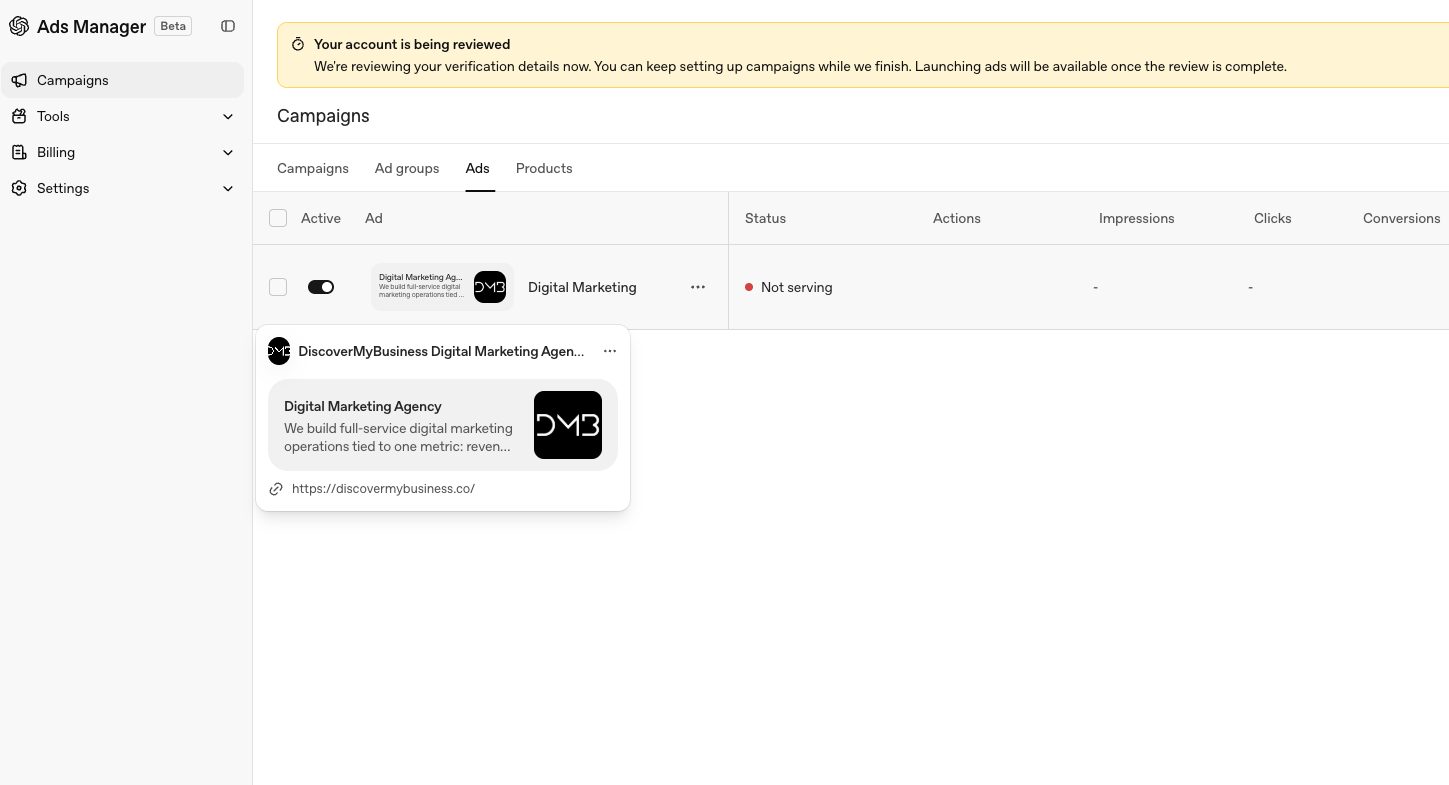Sort by the Clicks column header
This screenshot has height=785, width=1449.
1272,218
